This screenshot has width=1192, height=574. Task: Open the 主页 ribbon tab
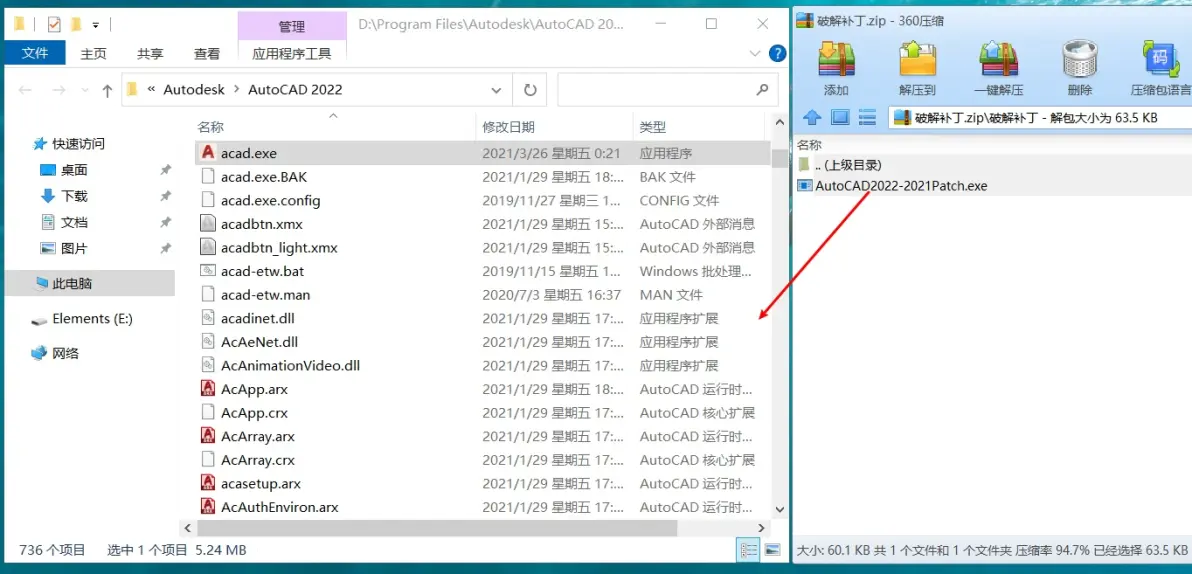click(94, 53)
